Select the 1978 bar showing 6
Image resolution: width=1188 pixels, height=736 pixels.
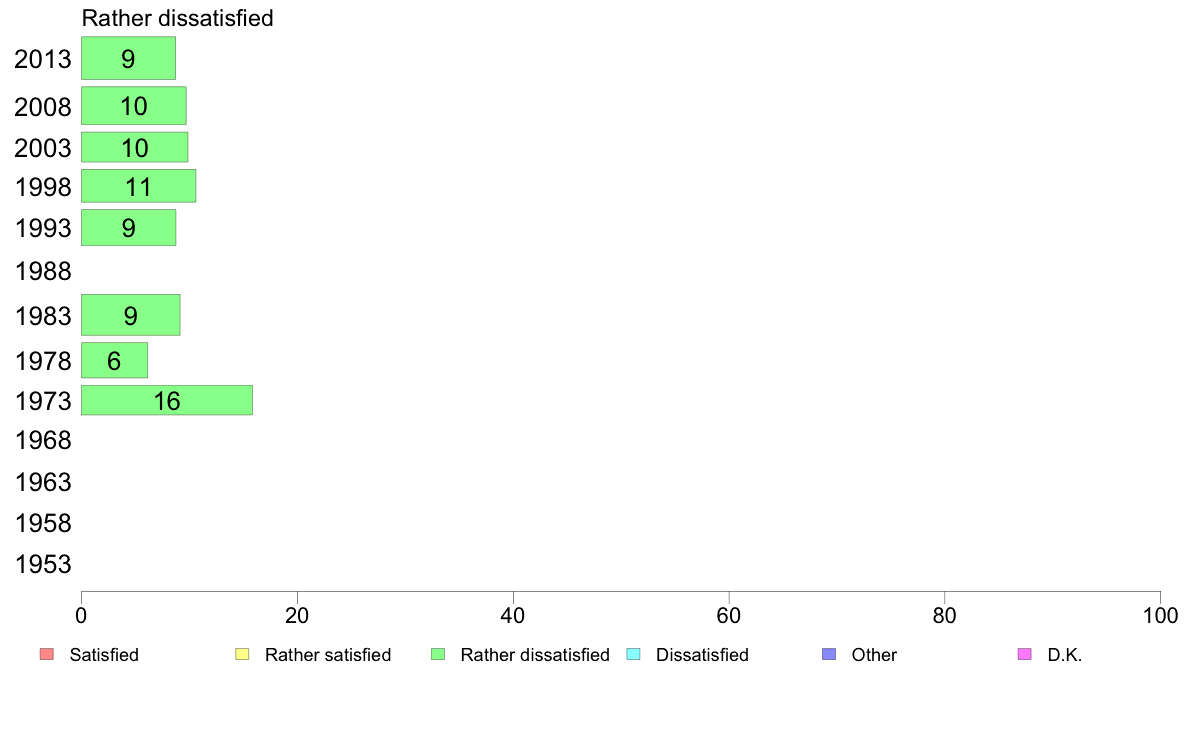tap(114, 360)
